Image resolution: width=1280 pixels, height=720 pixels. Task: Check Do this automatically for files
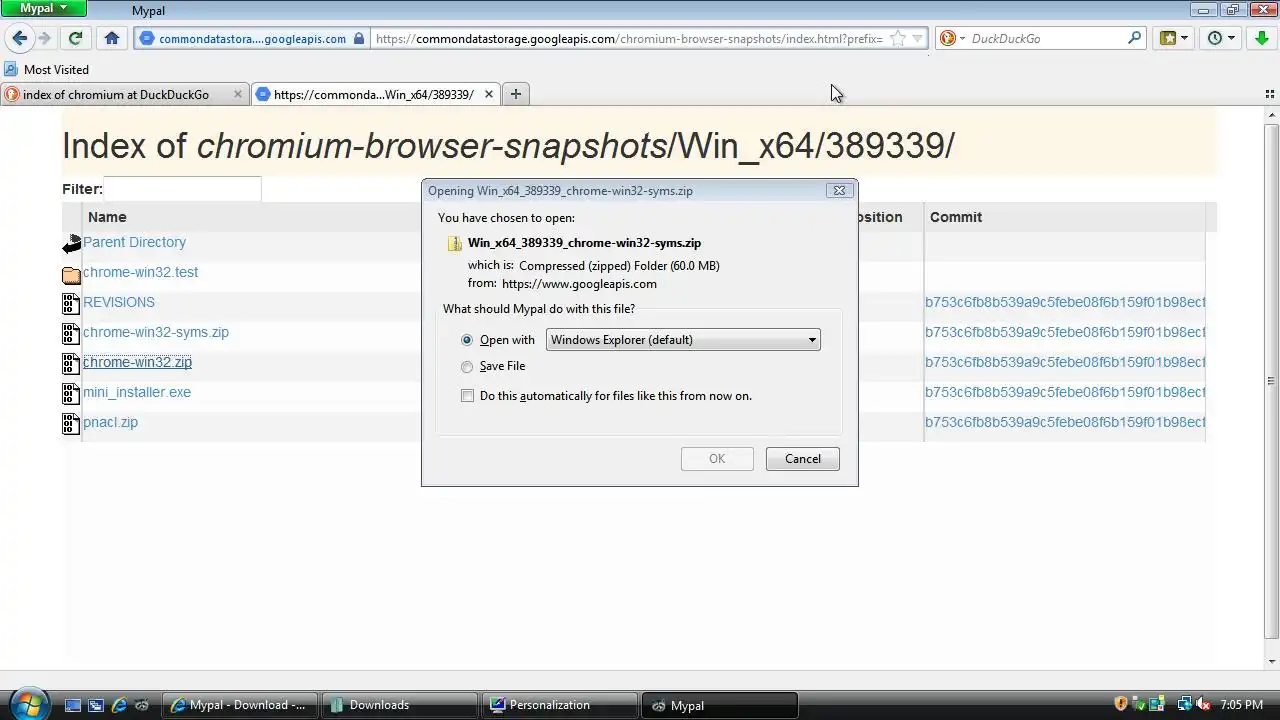point(467,396)
